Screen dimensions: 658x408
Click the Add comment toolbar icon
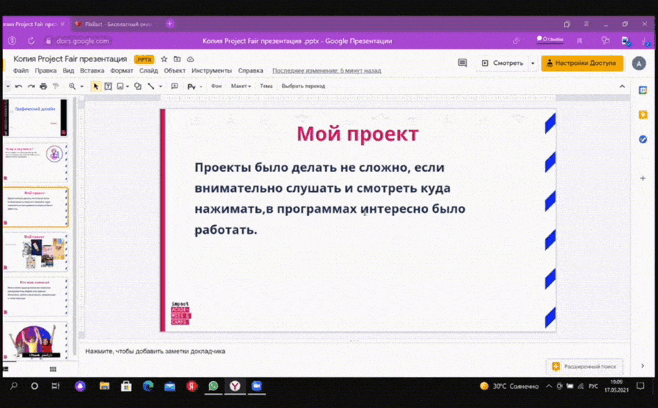click(174, 86)
